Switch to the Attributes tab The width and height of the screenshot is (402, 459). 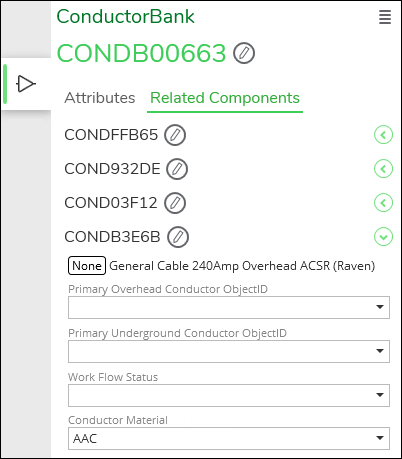pyautogui.click(x=100, y=98)
